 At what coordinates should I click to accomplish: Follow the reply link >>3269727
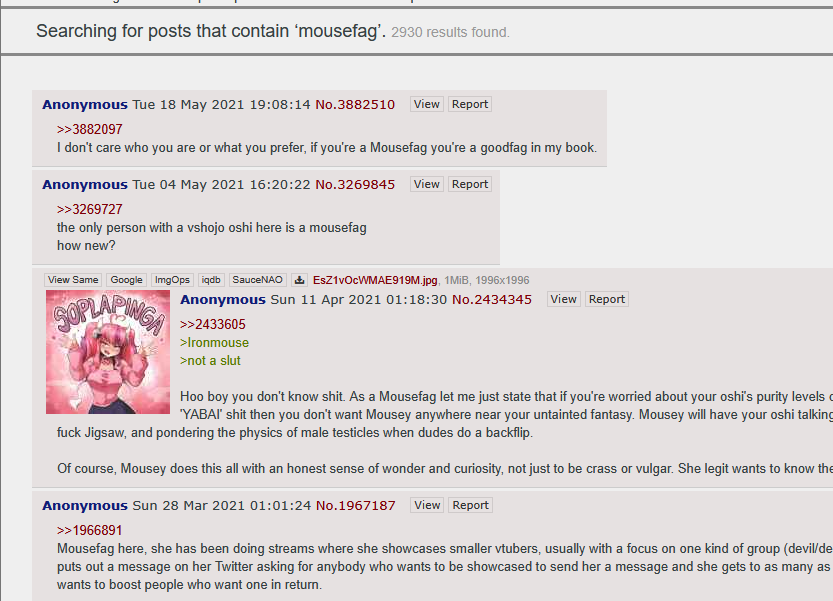pyautogui.click(x=90, y=209)
